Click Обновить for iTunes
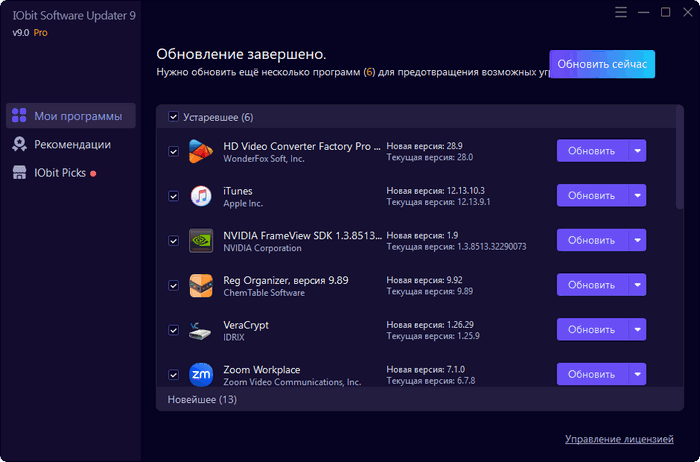700x462 pixels. (x=592, y=196)
